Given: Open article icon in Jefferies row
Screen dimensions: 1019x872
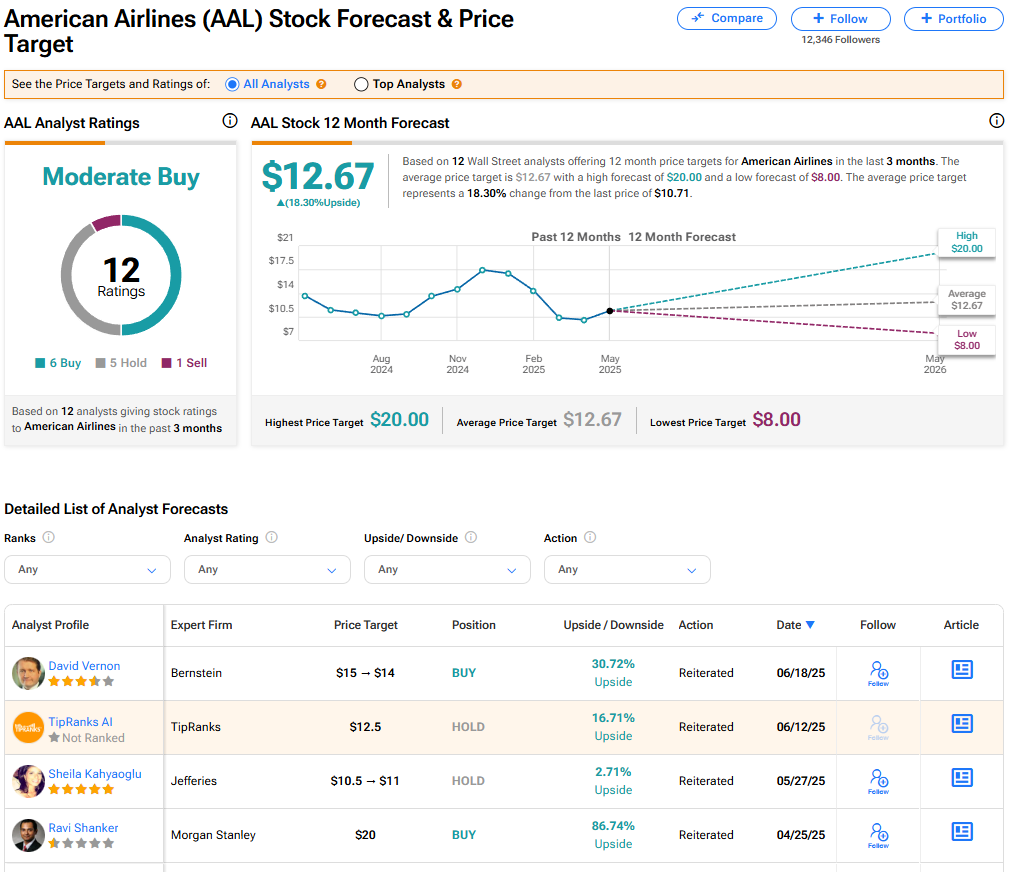Looking at the screenshot, I should point(962,777).
